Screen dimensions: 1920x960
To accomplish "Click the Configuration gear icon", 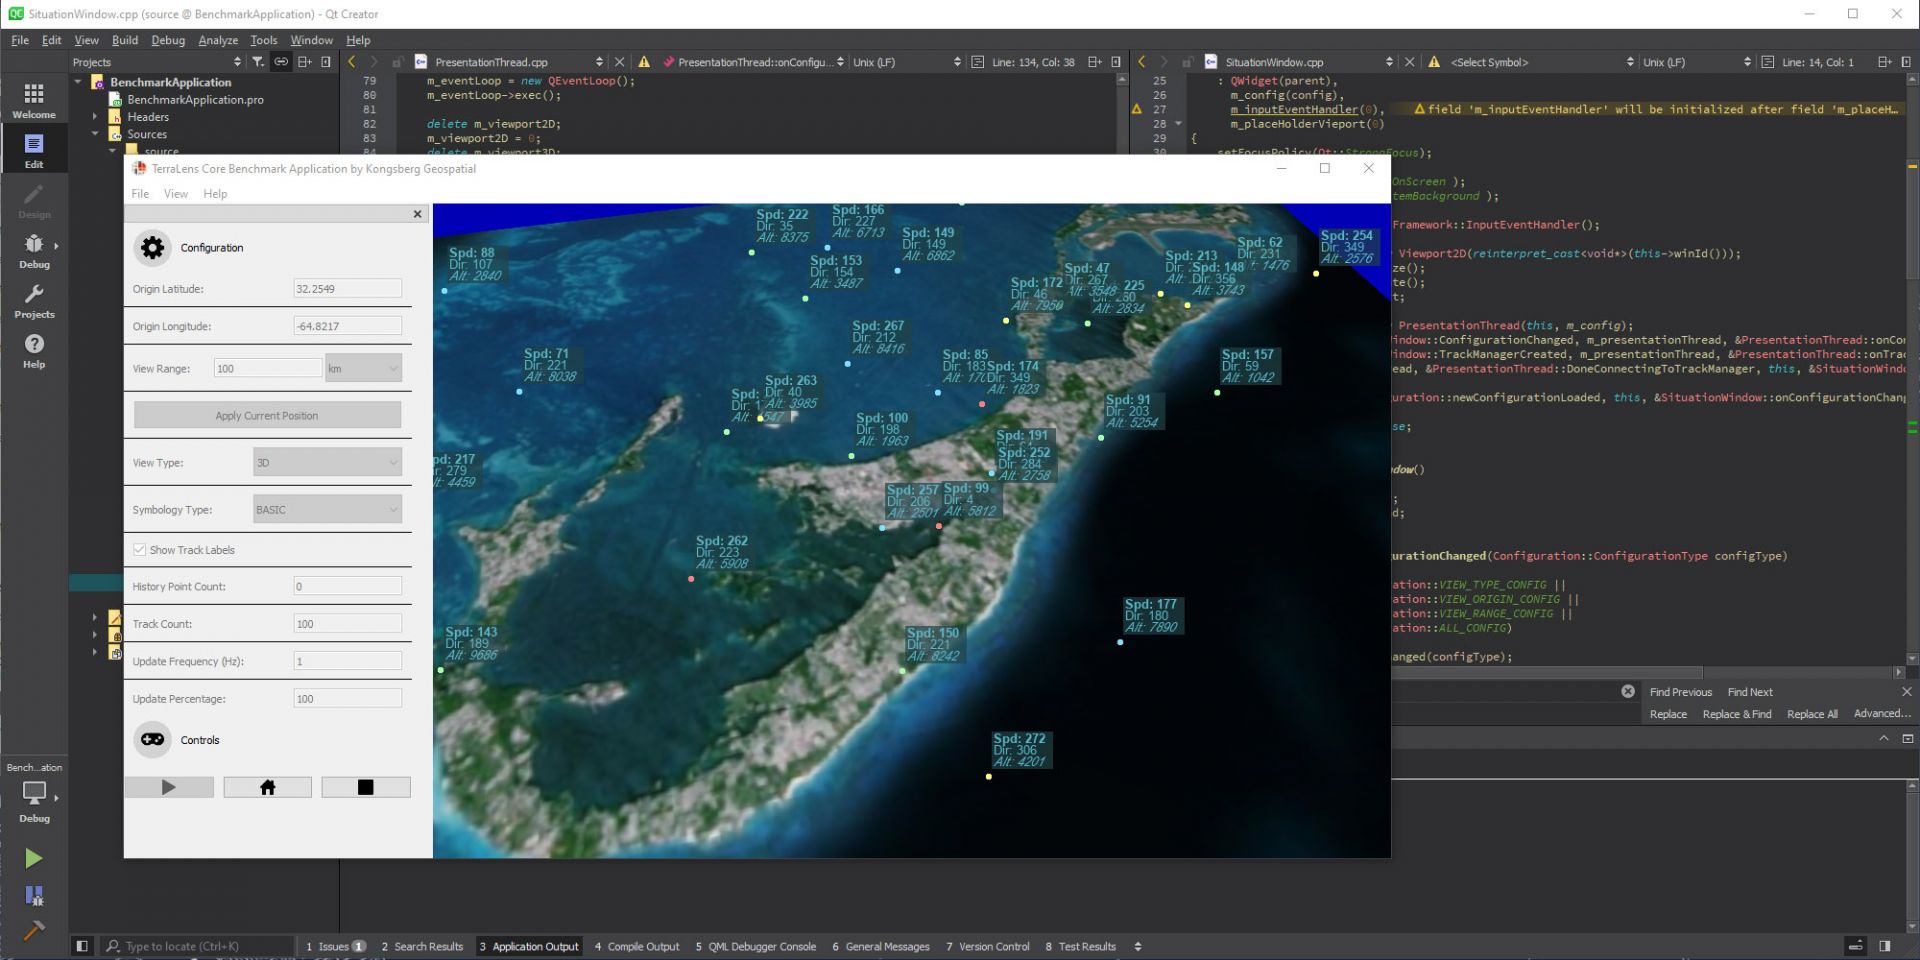I will pyautogui.click(x=152, y=248).
